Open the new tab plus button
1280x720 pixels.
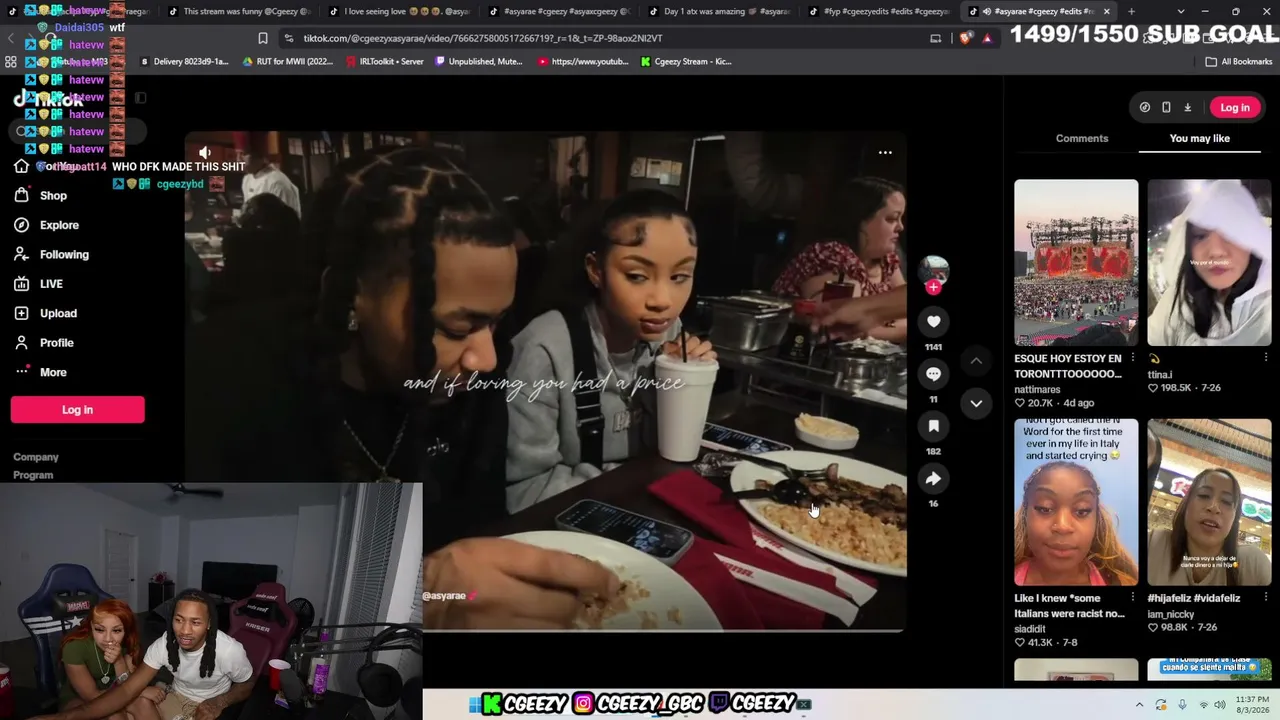[x=1131, y=12]
